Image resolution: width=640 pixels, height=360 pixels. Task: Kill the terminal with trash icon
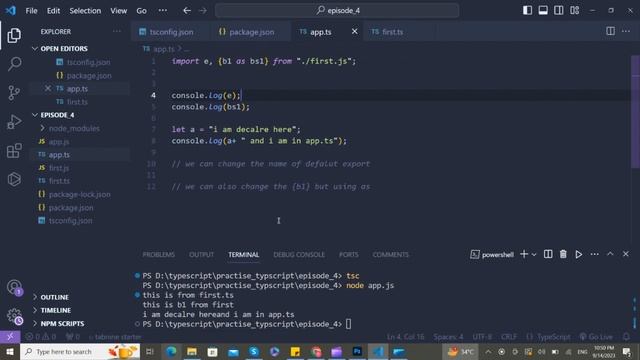coord(563,254)
